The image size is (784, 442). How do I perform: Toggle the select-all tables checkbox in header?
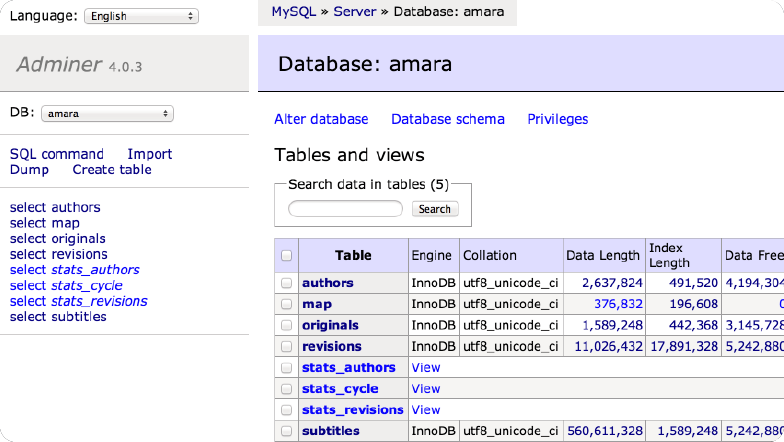pos(287,256)
